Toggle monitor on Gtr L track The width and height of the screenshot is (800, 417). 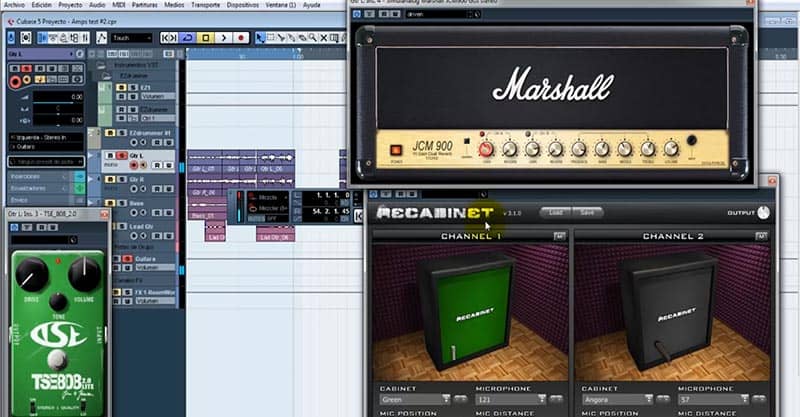[143, 165]
